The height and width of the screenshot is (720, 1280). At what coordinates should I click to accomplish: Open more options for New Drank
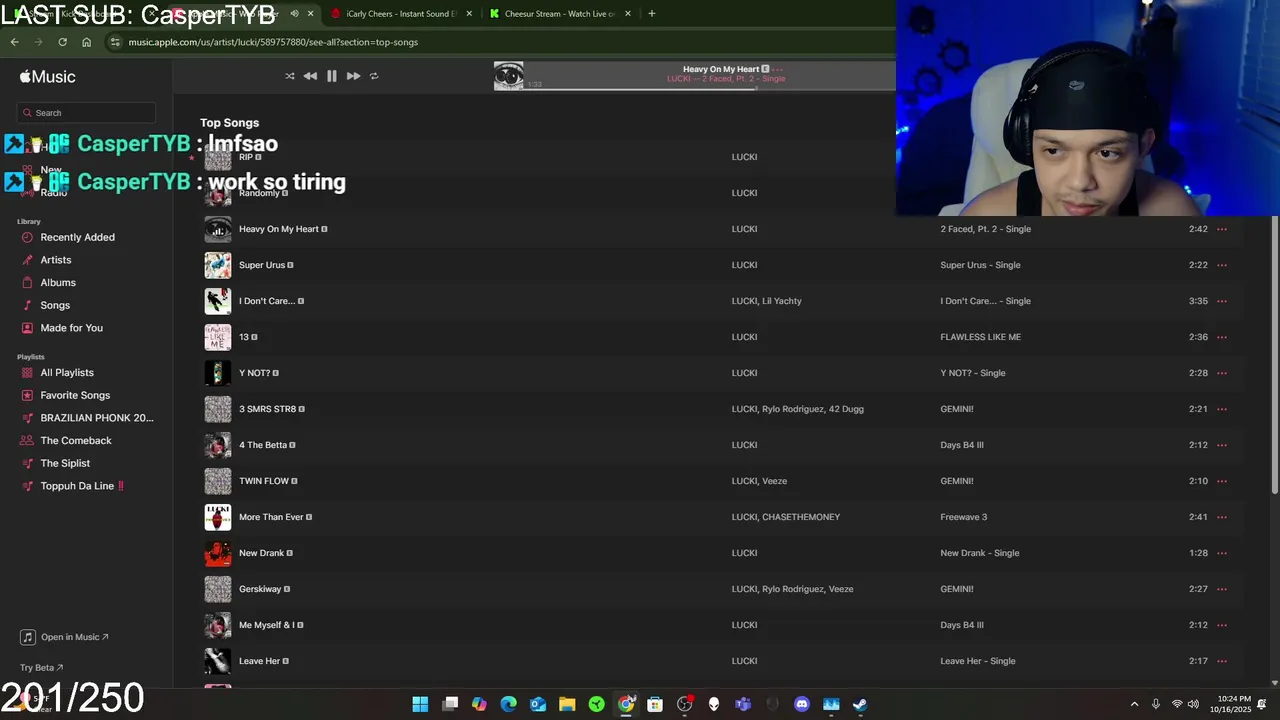pyautogui.click(x=1222, y=553)
